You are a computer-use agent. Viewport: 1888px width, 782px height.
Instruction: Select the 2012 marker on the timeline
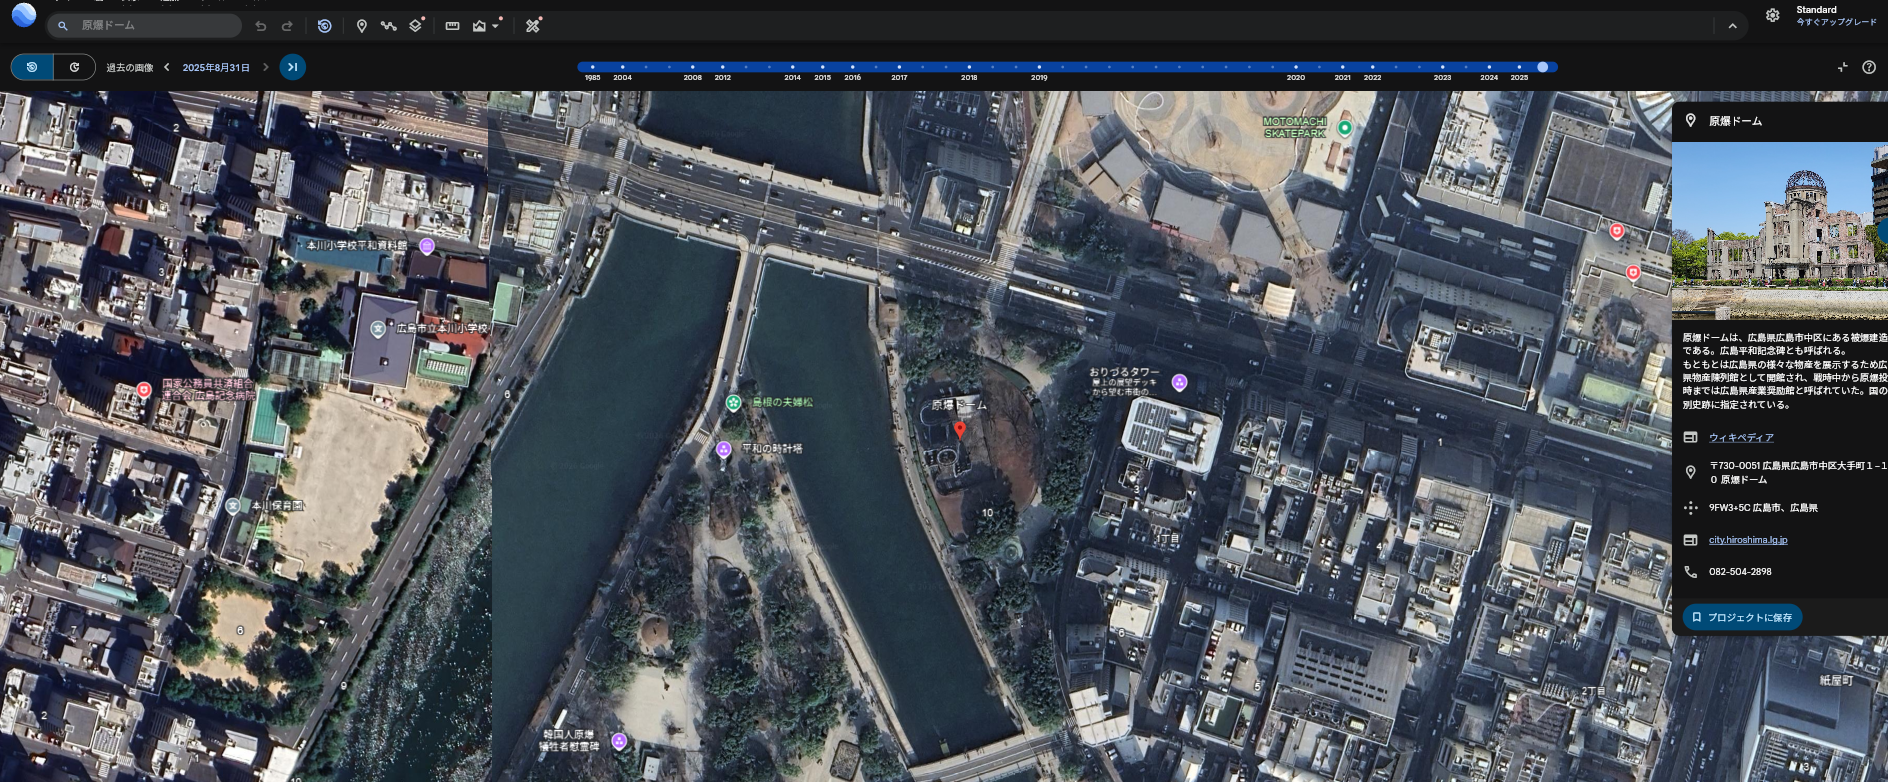[722, 67]
